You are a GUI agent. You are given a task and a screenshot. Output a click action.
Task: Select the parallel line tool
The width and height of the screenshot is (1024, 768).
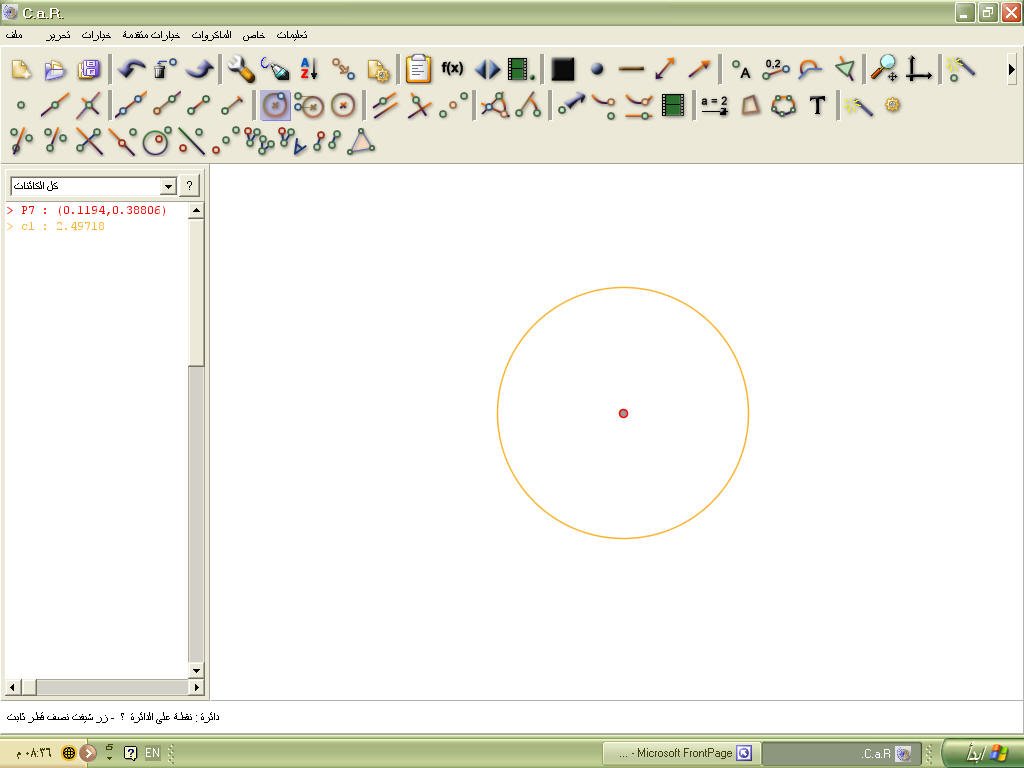click(385, 105)
